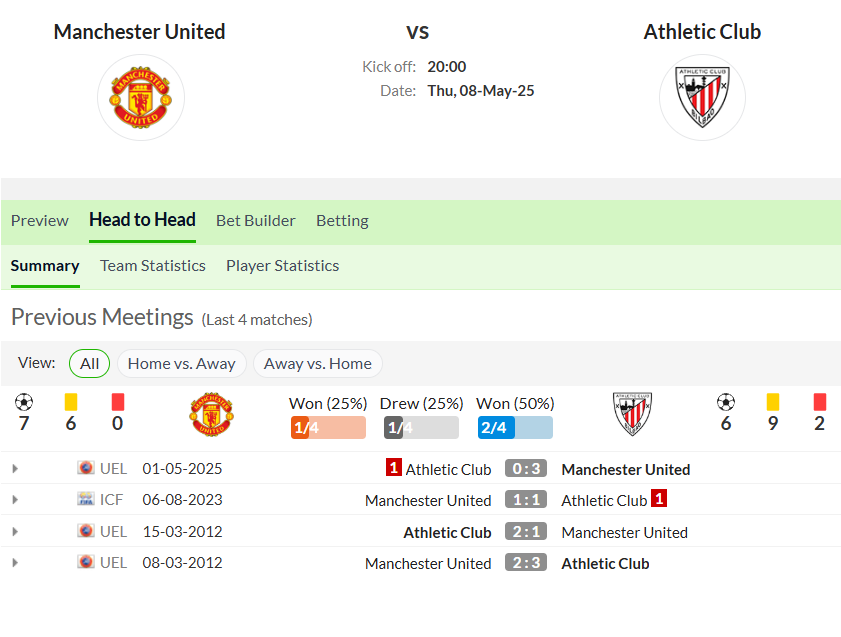Switch to Team Statistics tab
Screen dimensions: 841x637
point(153,265)
